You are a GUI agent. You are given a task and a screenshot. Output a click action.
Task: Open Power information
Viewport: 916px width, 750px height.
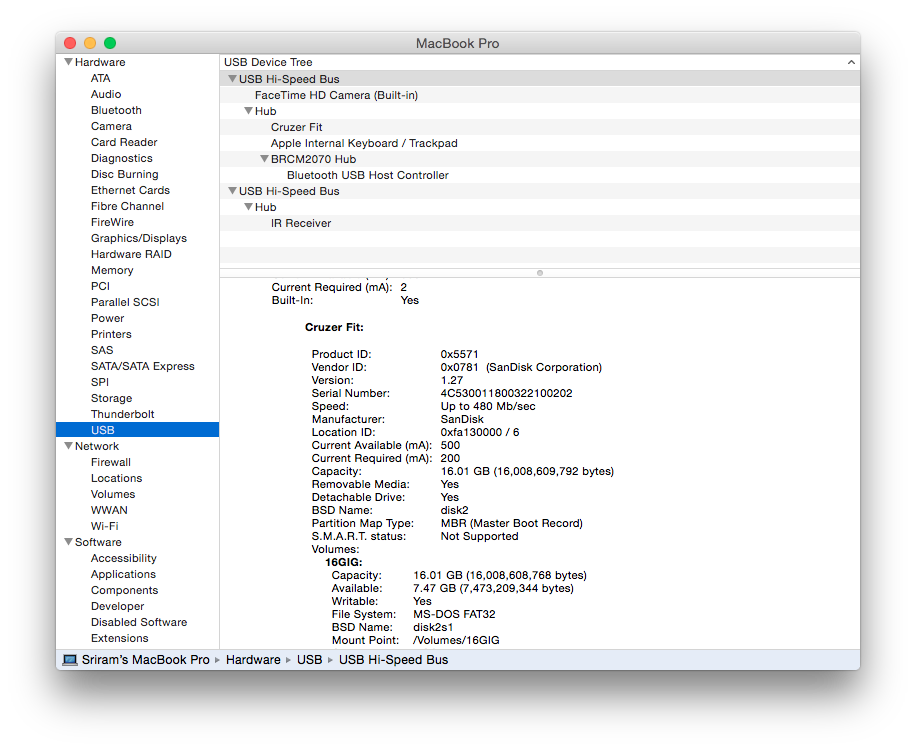(107, 318)
